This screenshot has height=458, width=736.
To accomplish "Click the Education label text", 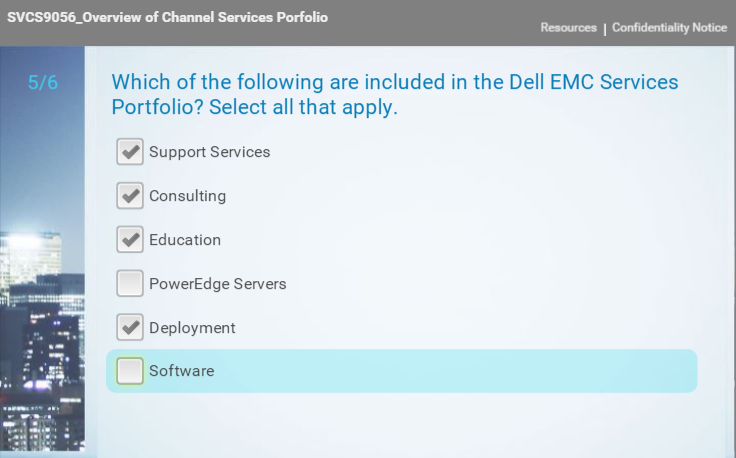I will [x=185, y=240].
